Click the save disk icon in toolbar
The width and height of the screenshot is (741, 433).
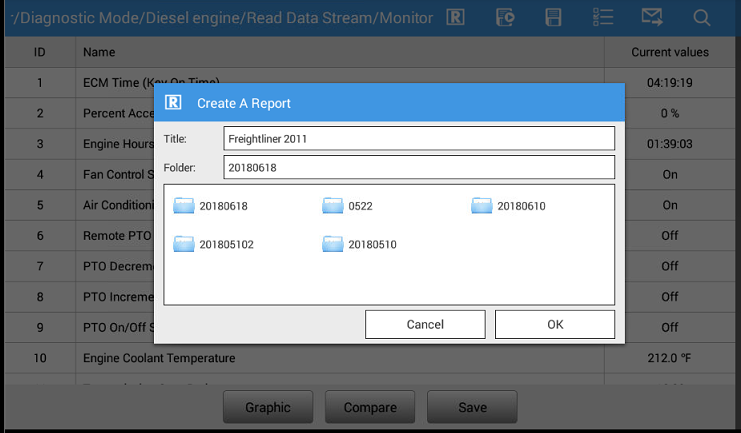pyautogui.click(x=553, y=17)
